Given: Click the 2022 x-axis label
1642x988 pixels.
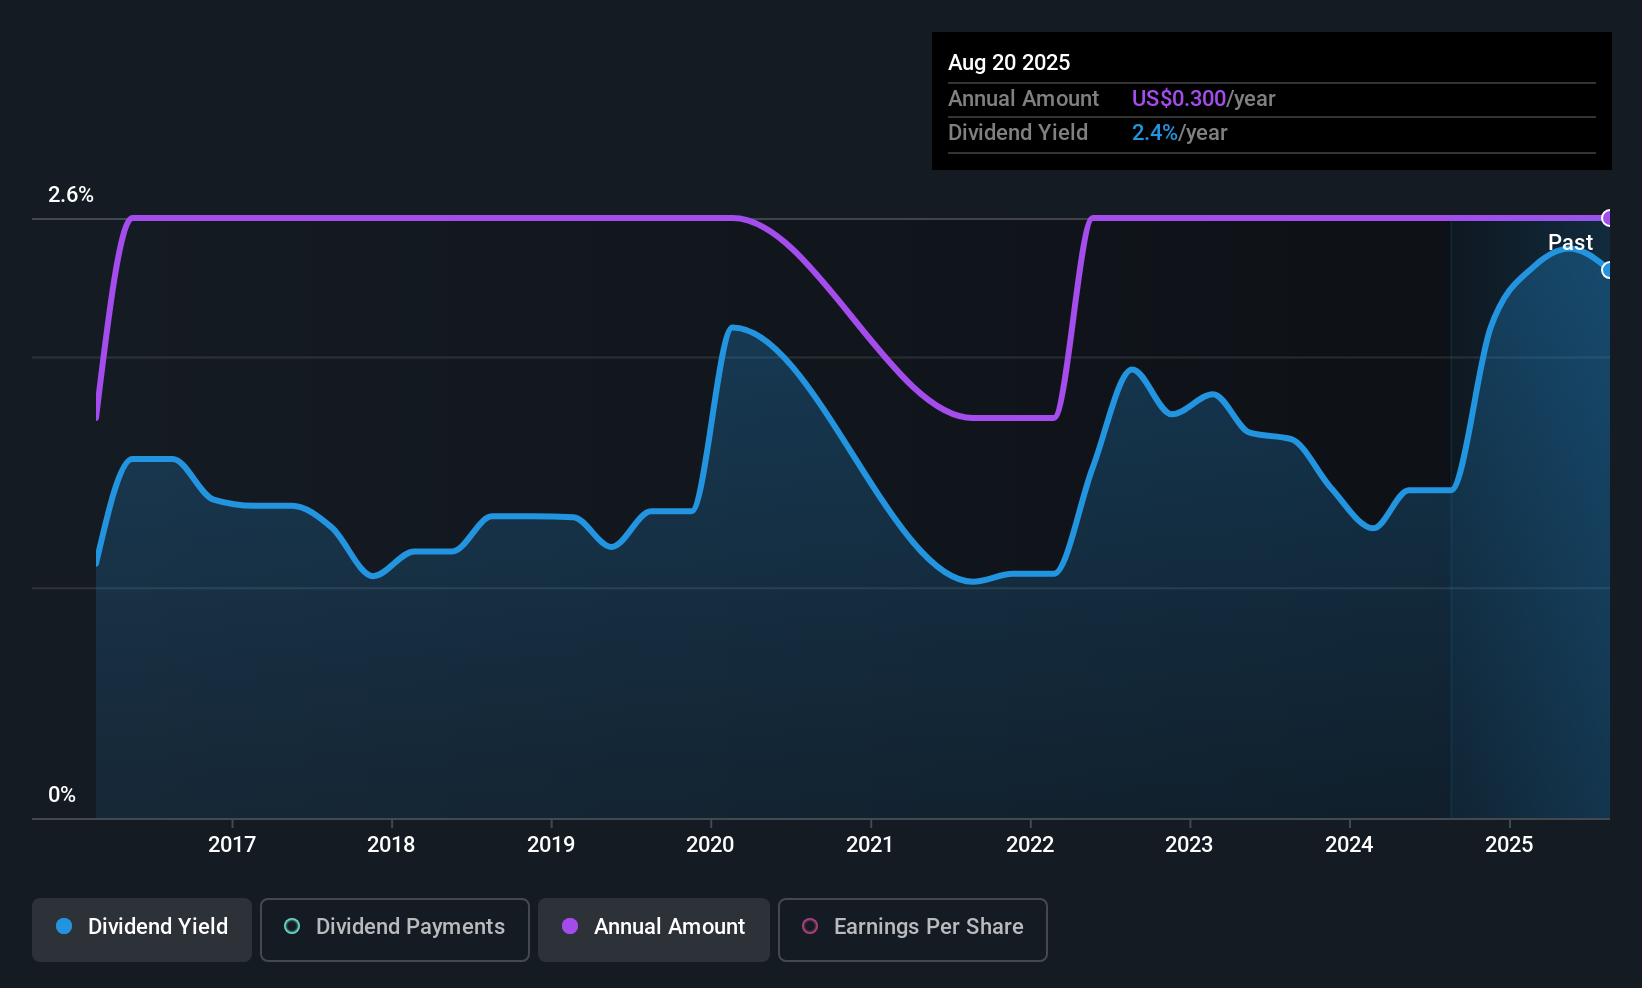Looking at the screenshot, I should pyautogui.click(x=1030, y=845).
